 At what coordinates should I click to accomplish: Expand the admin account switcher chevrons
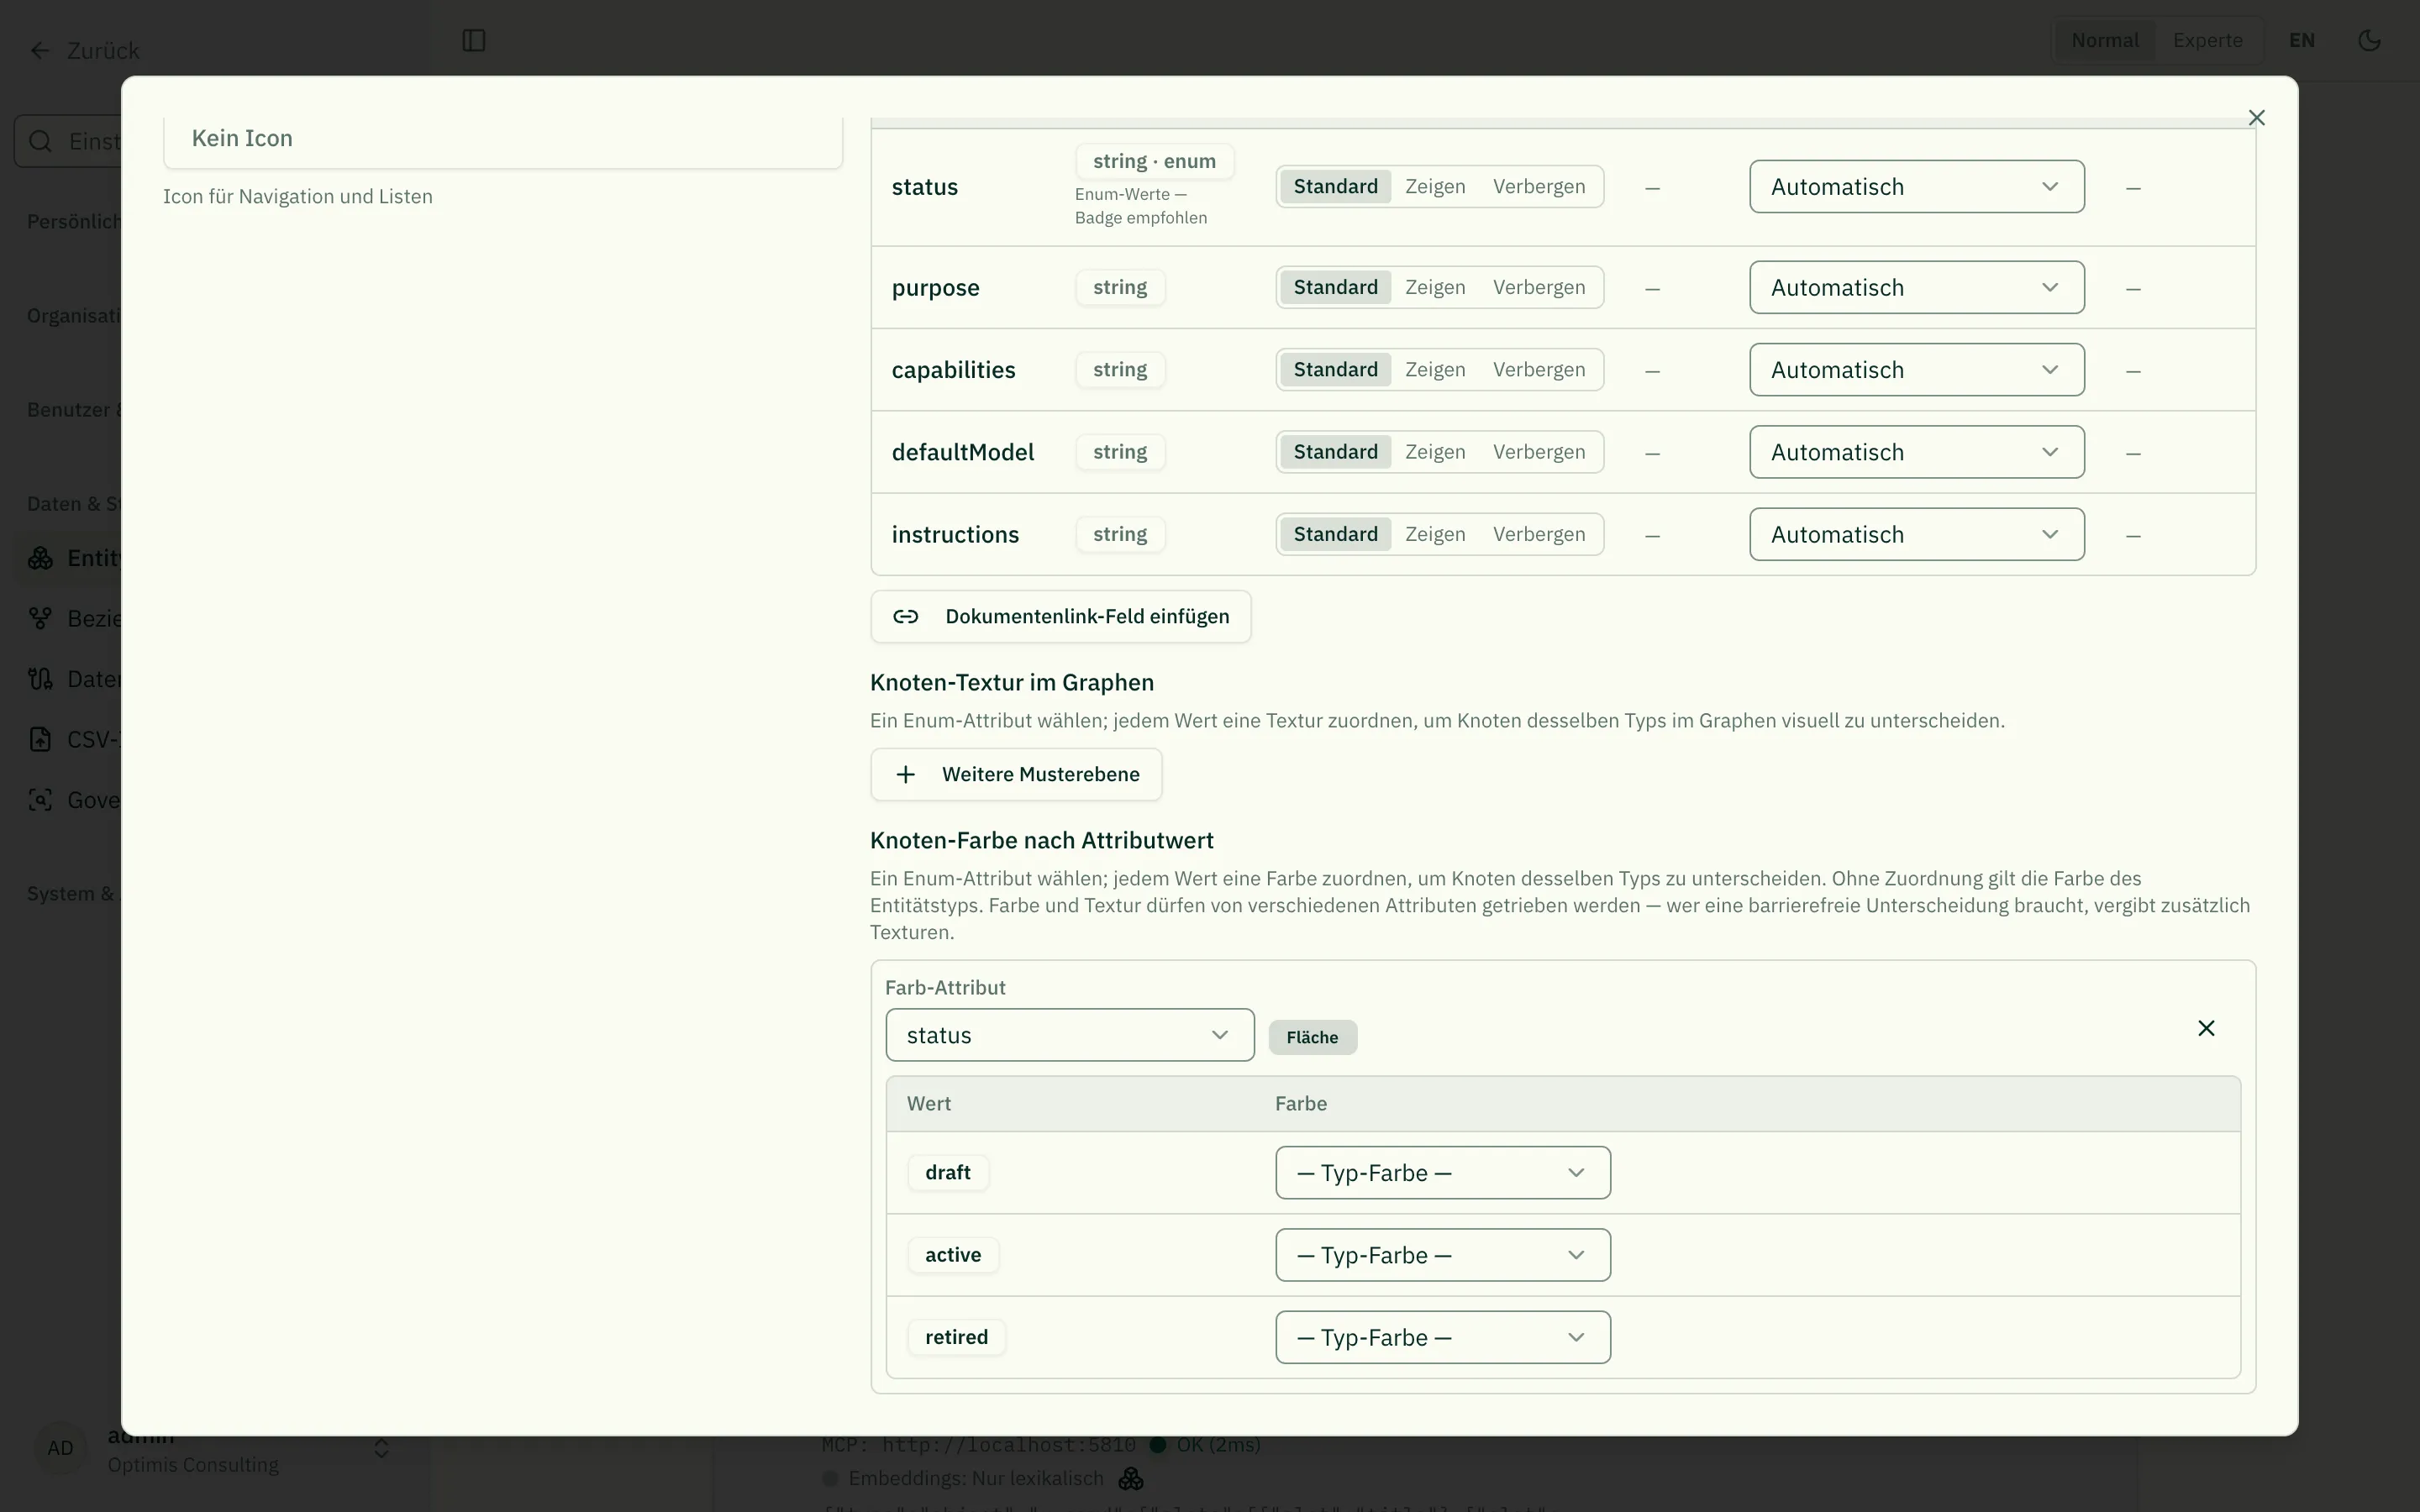(x=381, y=1449)
